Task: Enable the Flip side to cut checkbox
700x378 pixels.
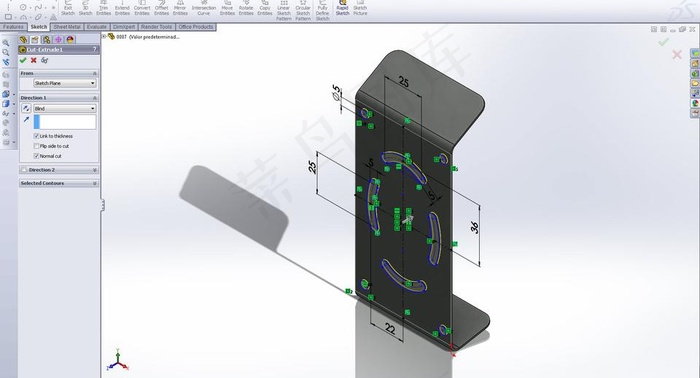Action: (37, 146)
